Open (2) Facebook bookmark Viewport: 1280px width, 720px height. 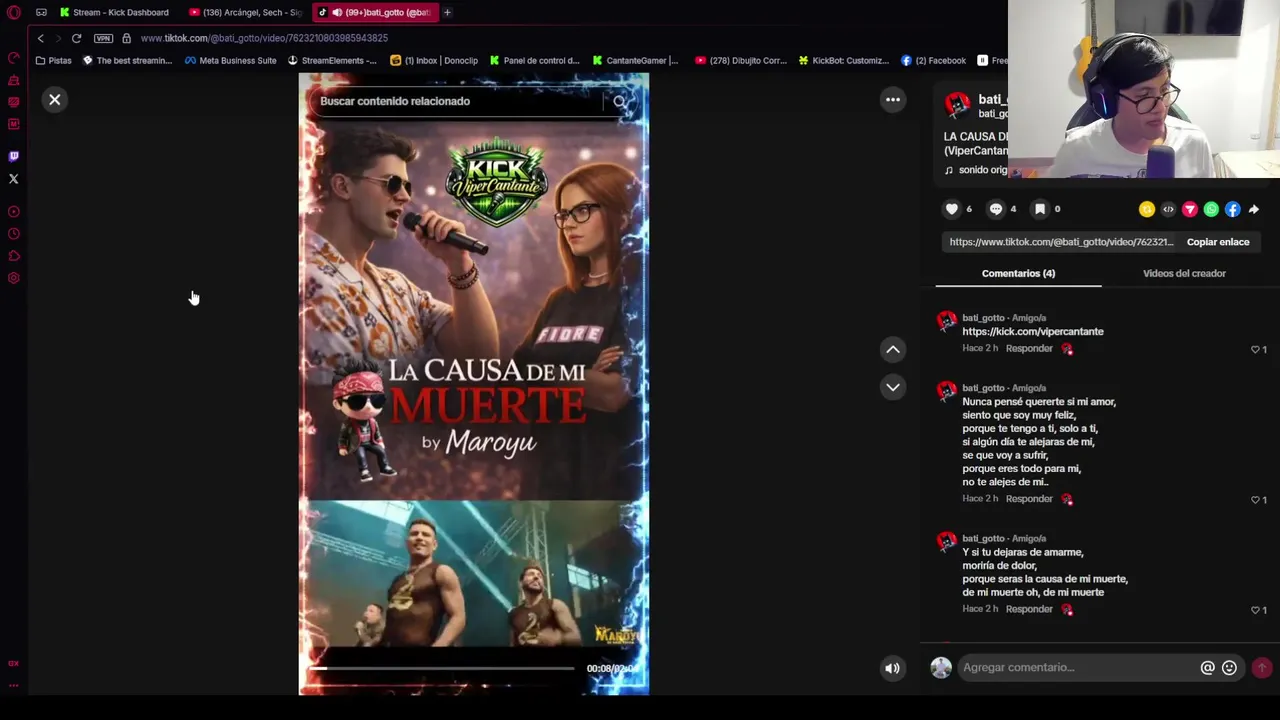tap(933, 60)
